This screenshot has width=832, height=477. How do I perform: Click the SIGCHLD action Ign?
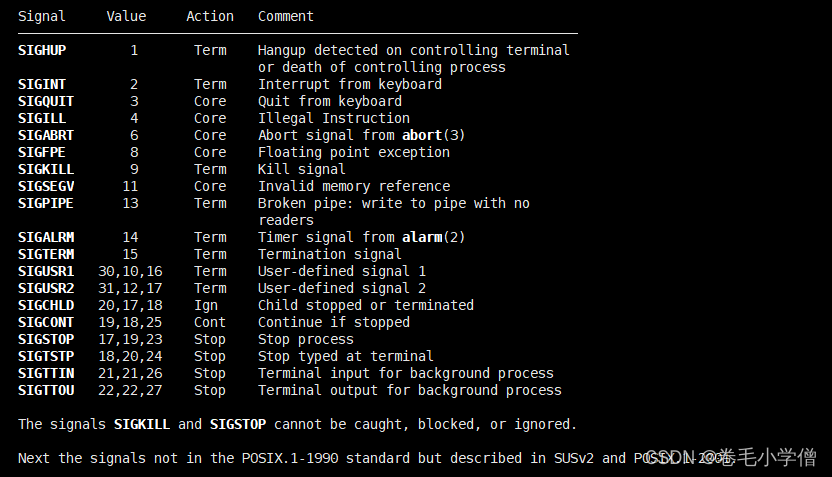point(206,306)
